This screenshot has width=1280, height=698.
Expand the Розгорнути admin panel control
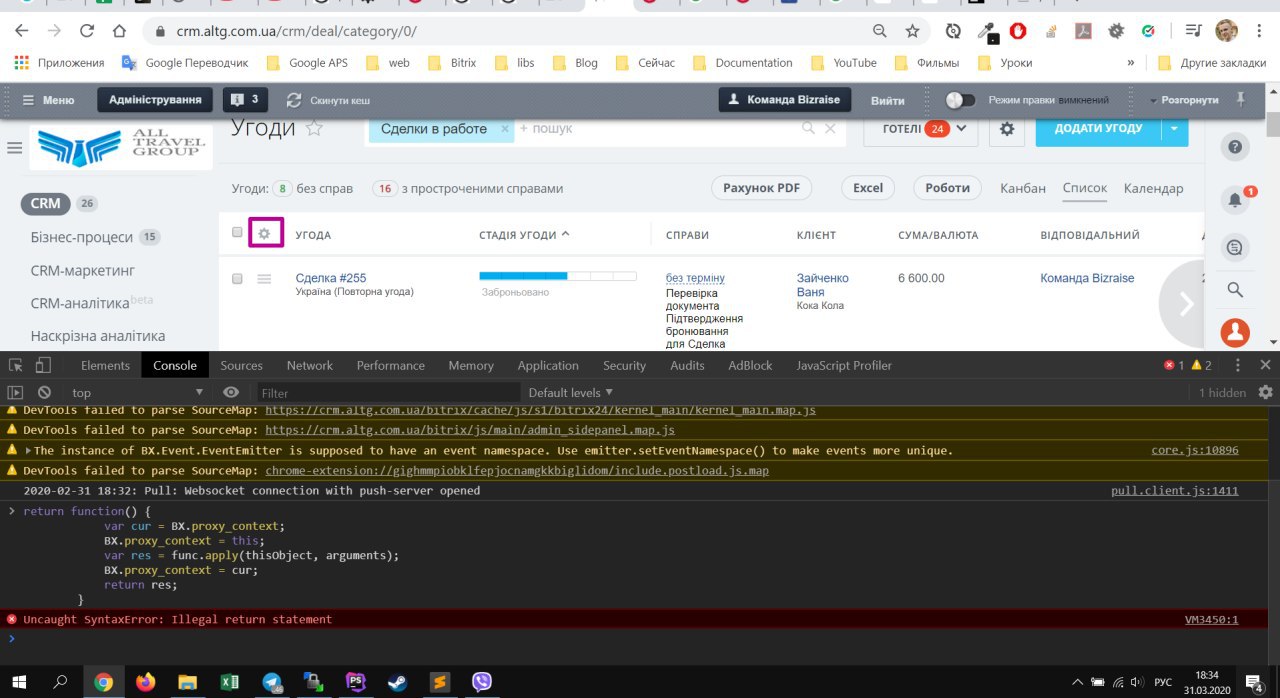tap(1184, 100)
